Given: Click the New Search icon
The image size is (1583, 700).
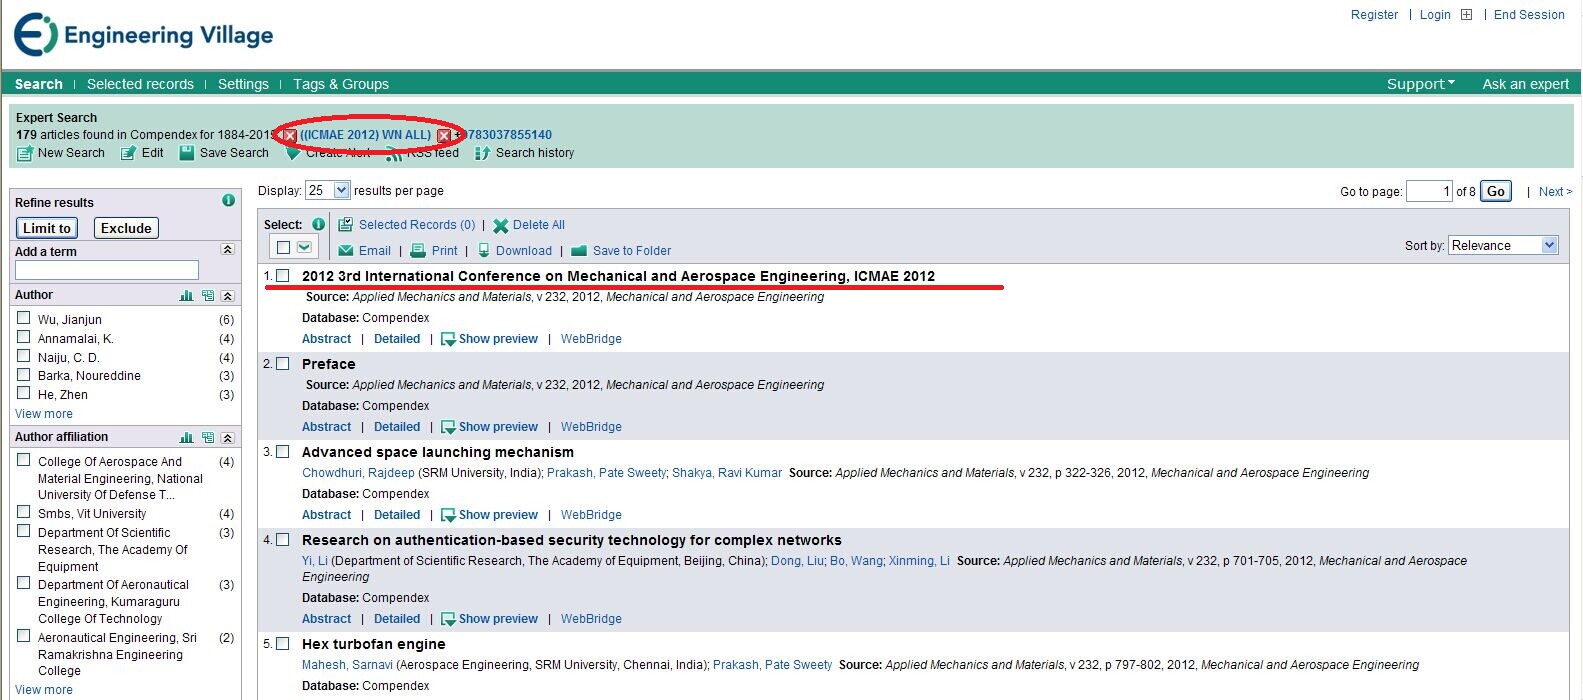Looking at the screenshot, I should (25, 153).
